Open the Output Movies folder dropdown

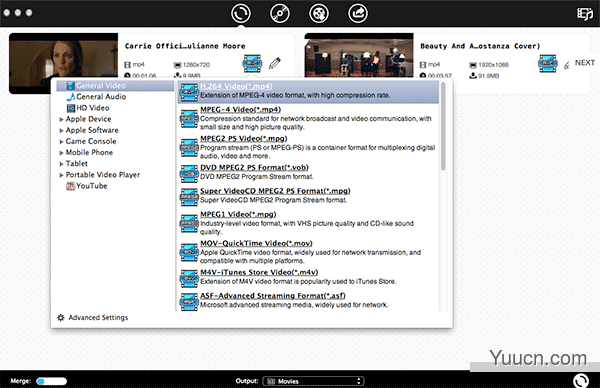coord(313,381)
